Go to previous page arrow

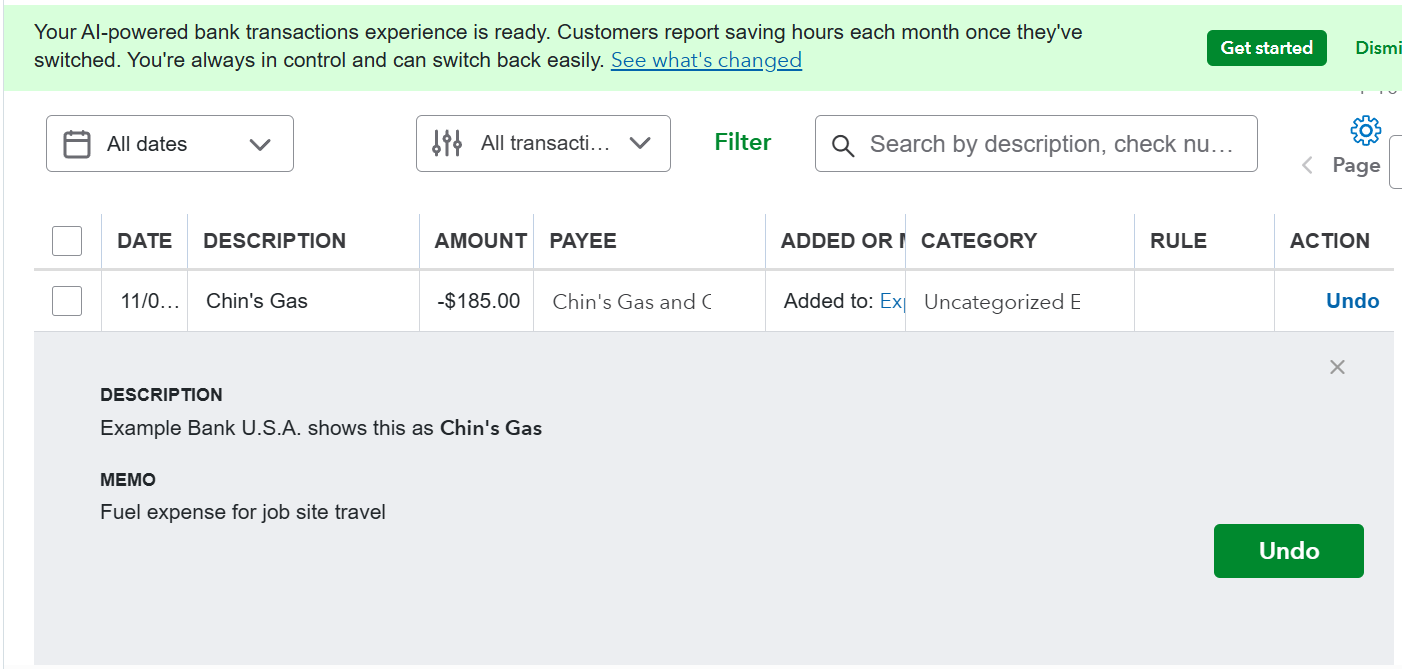coord(1307,166)
